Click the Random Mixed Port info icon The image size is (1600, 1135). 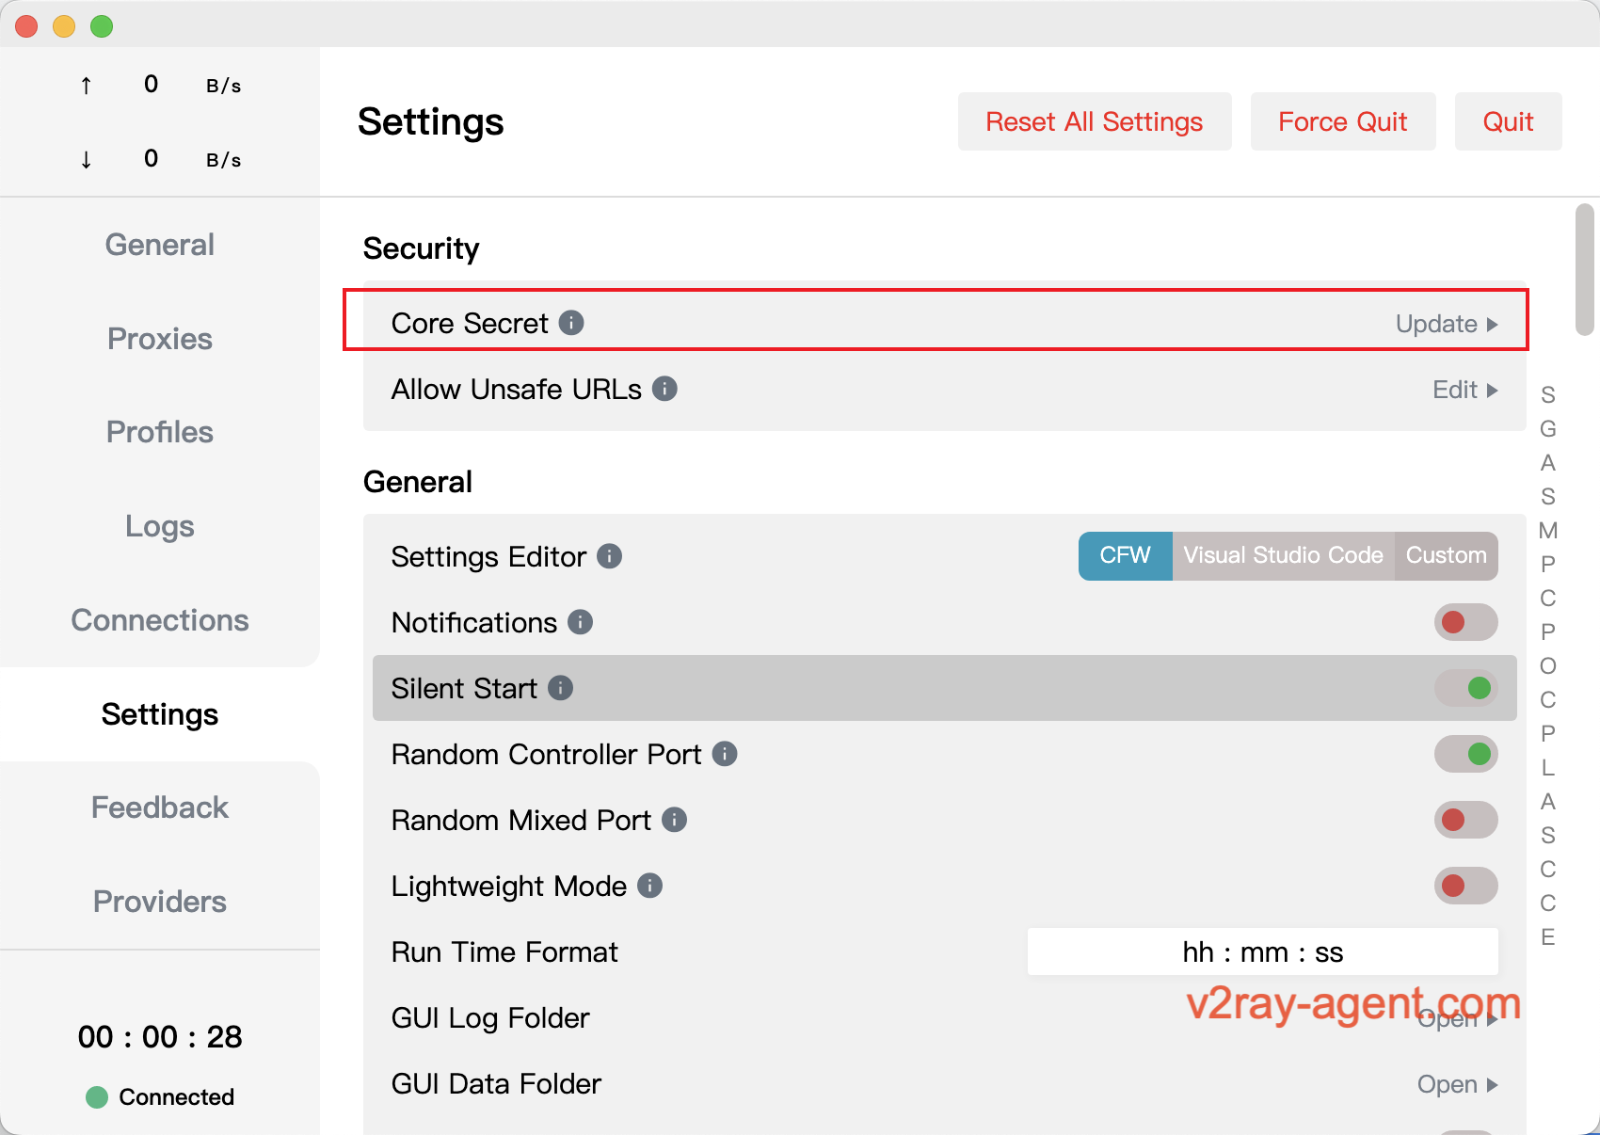coord(675,820)
